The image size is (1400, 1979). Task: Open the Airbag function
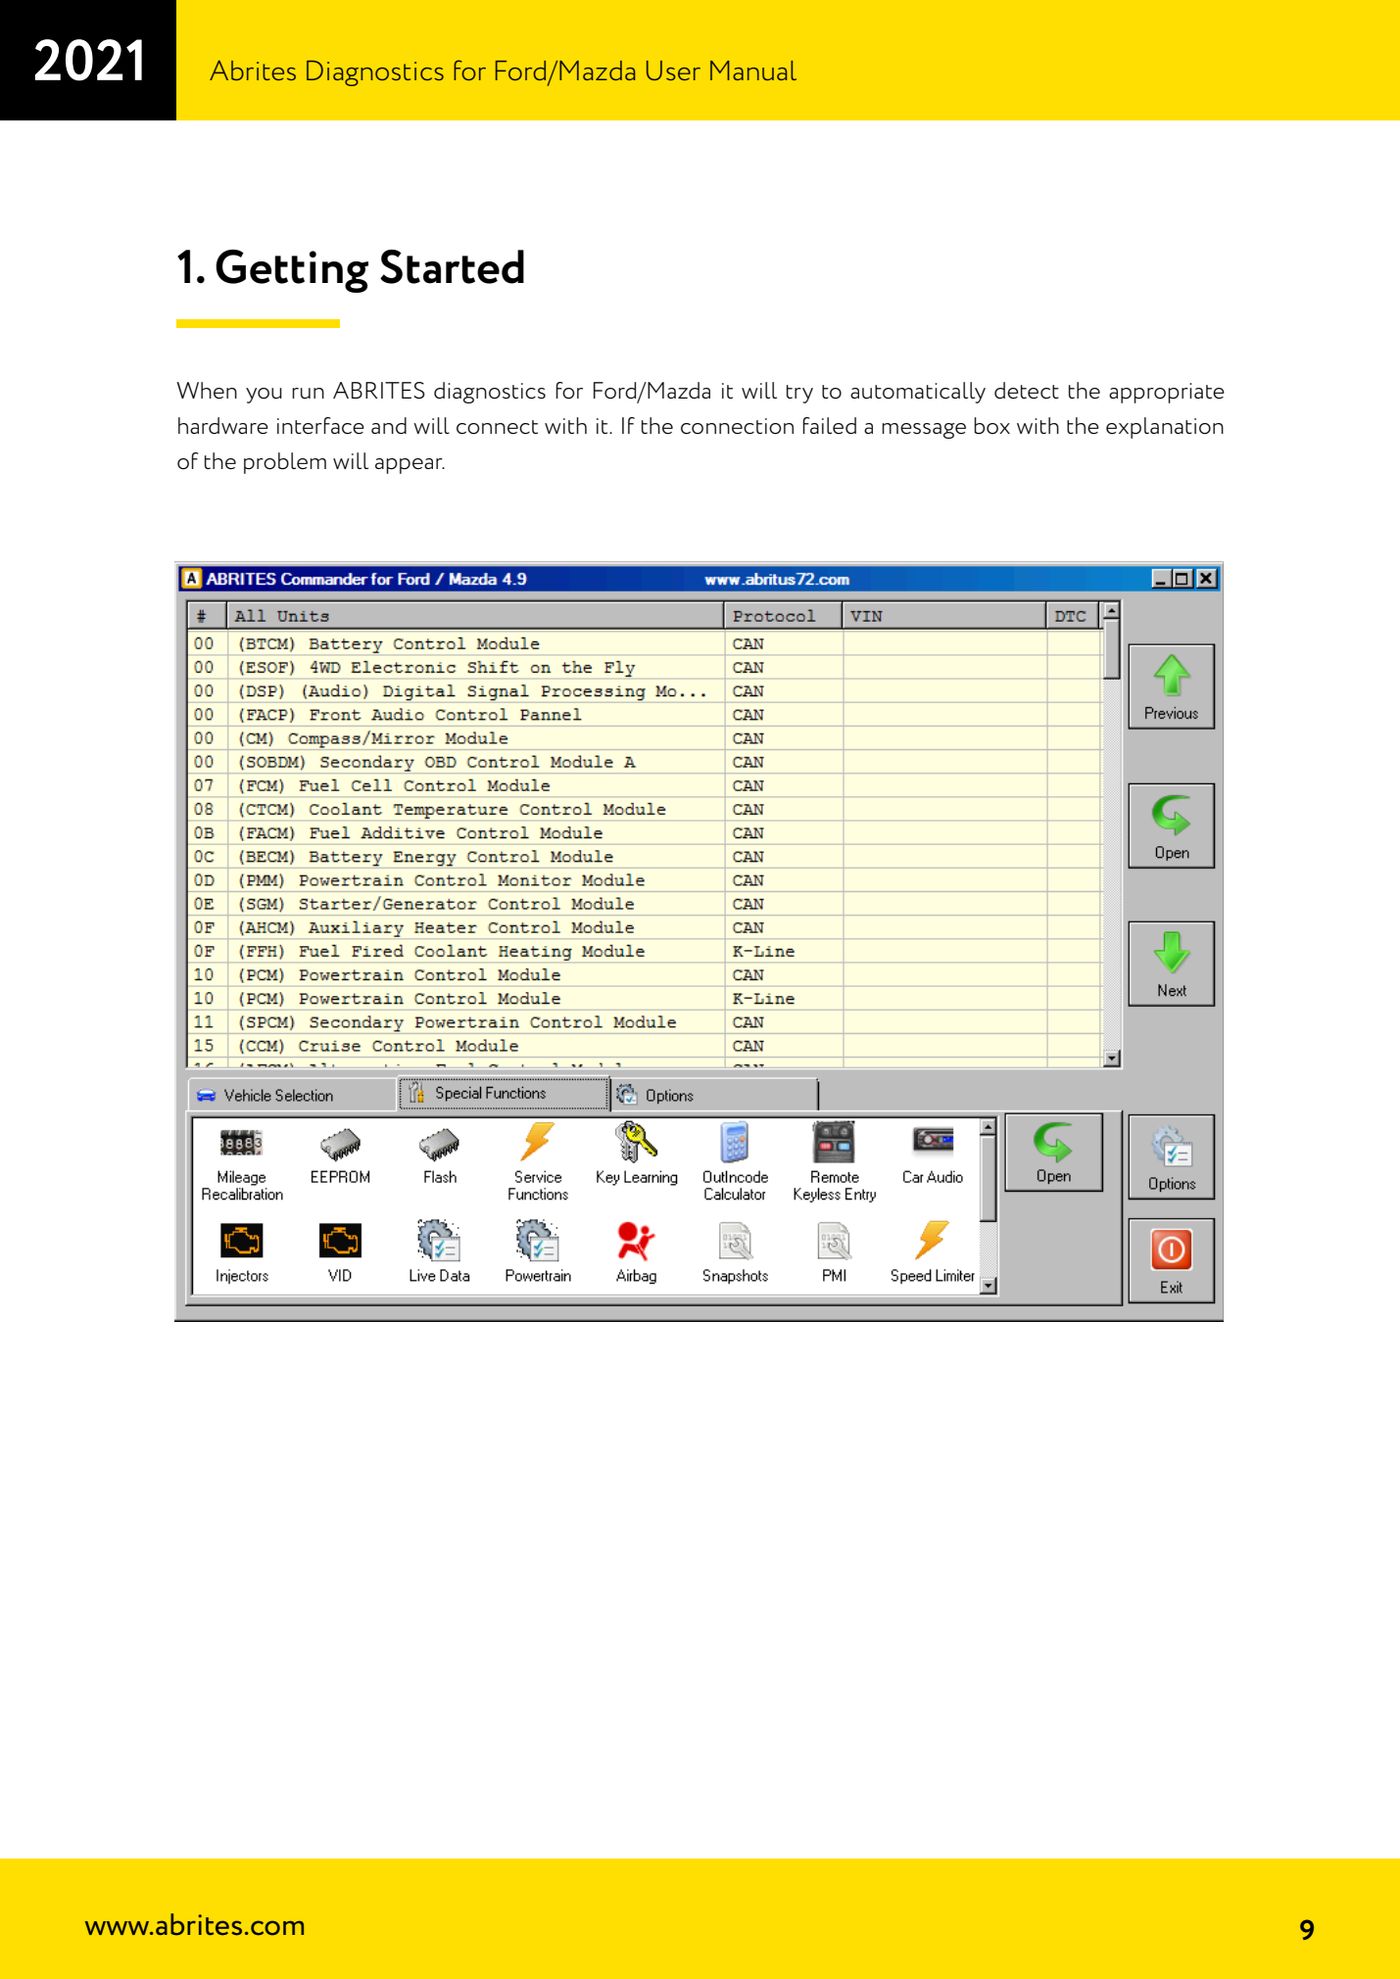[x=636, y=1252]
